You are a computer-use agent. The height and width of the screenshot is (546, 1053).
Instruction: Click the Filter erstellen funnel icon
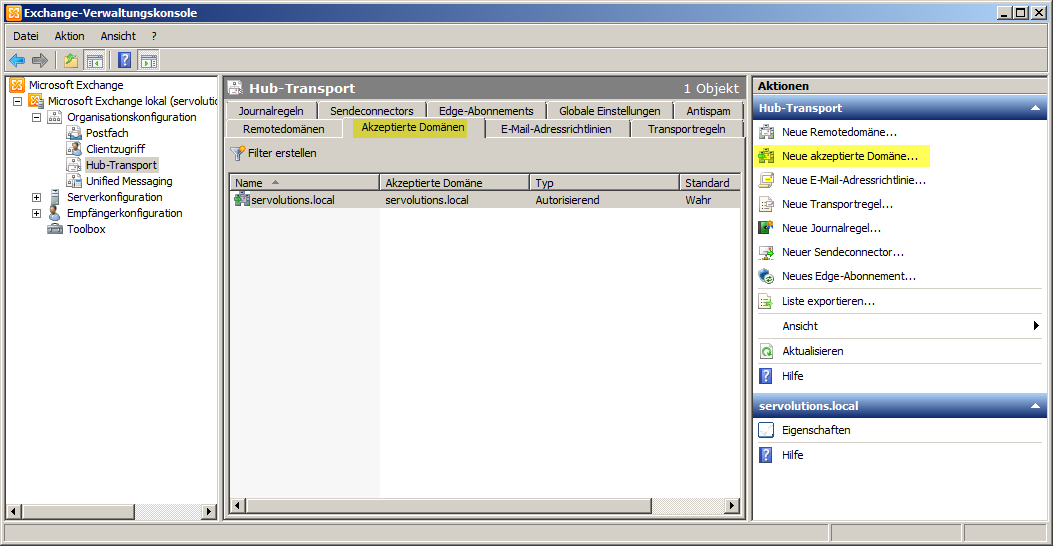237,153
